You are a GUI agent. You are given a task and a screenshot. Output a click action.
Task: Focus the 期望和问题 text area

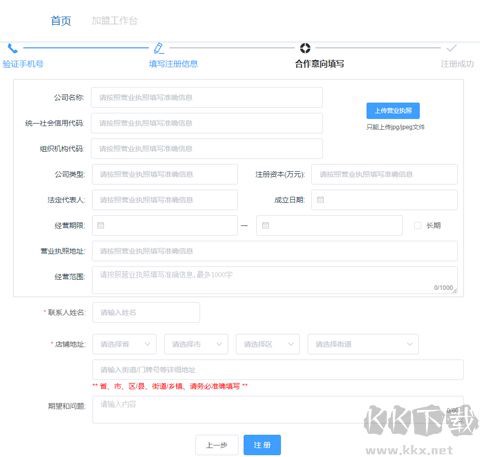pos(278,410)
